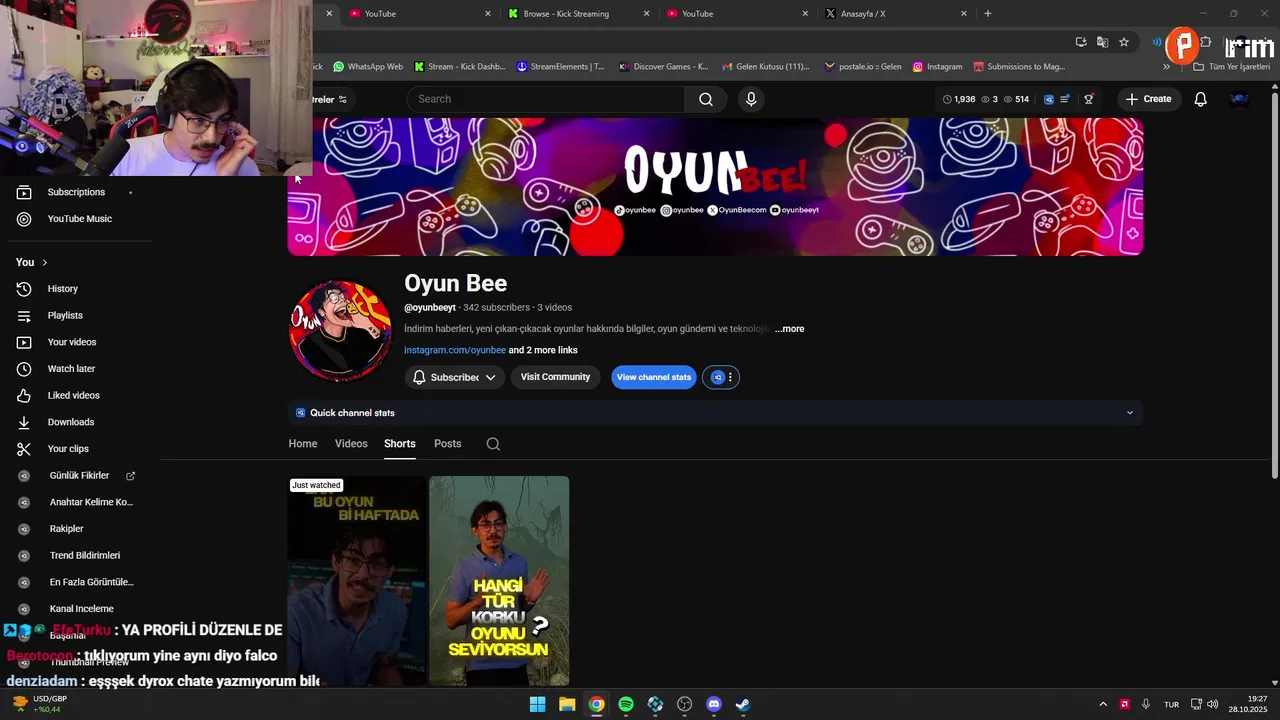Open the account avatar menu in YouTube header

1239,99
